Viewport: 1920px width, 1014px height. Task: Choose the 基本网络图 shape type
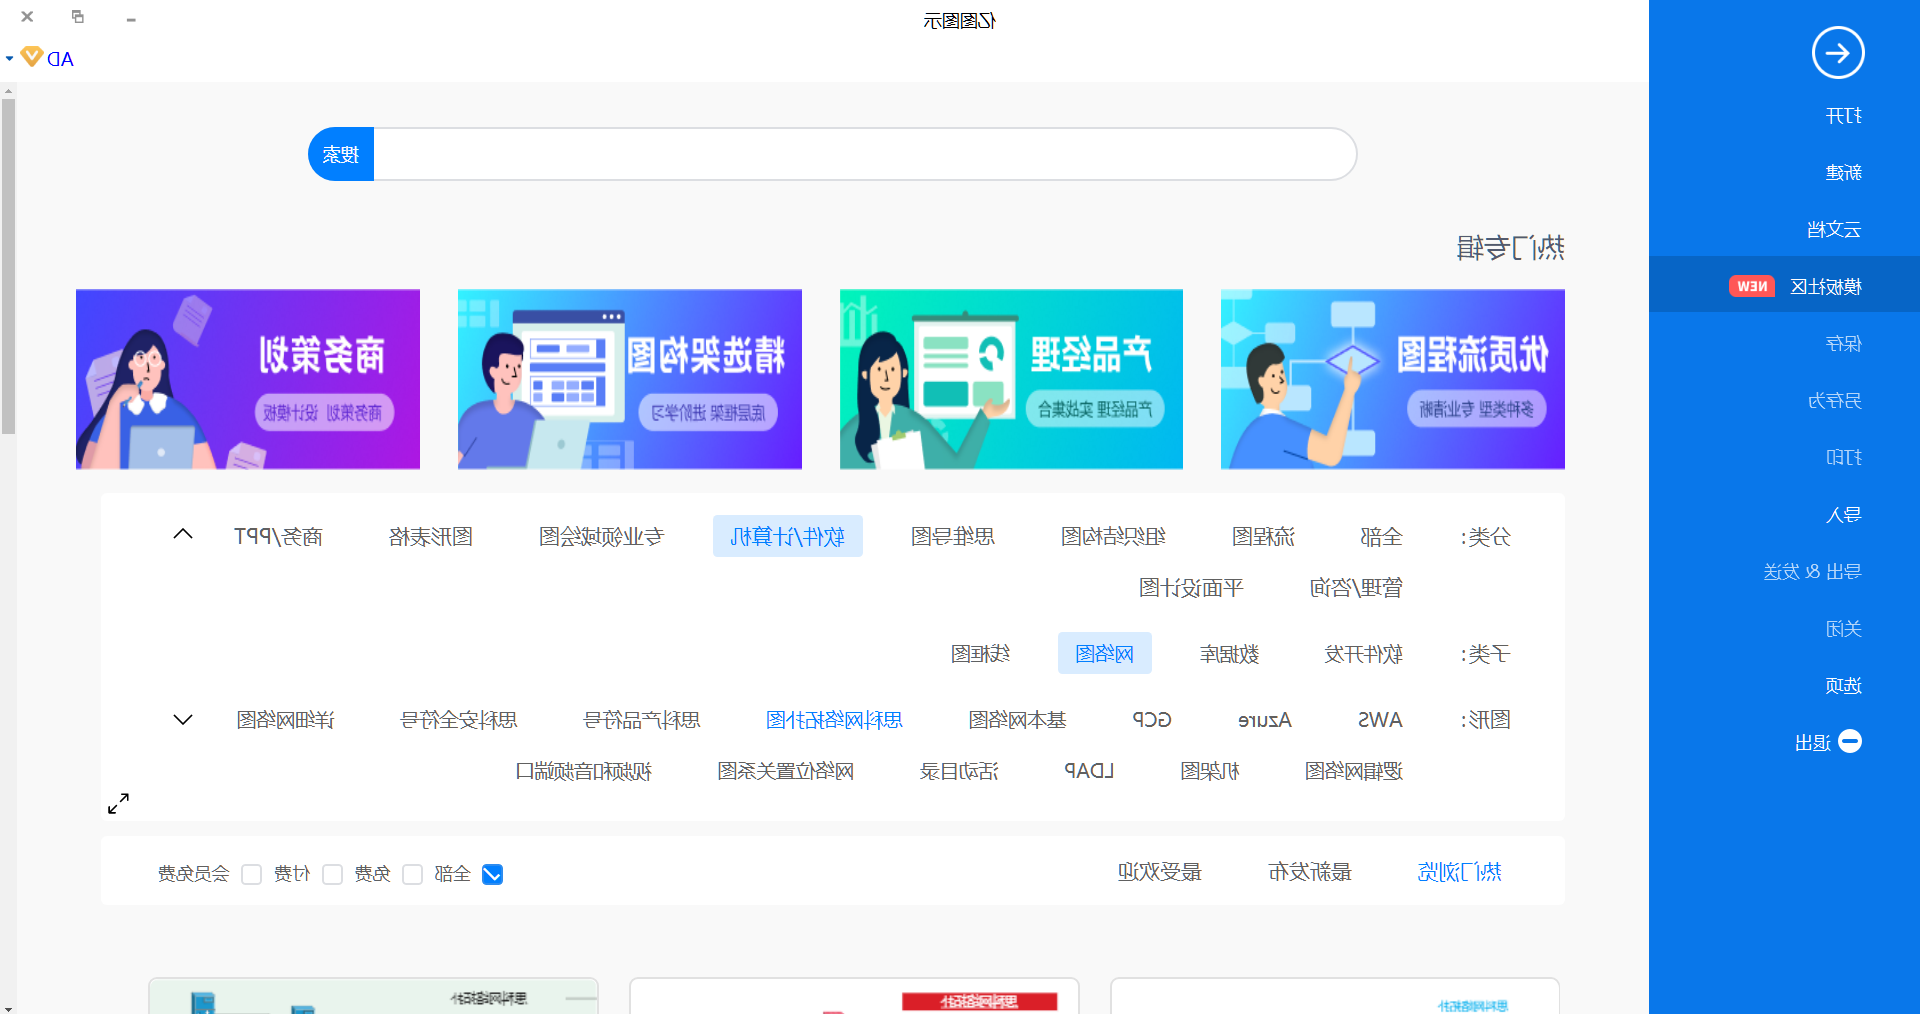1018,720
